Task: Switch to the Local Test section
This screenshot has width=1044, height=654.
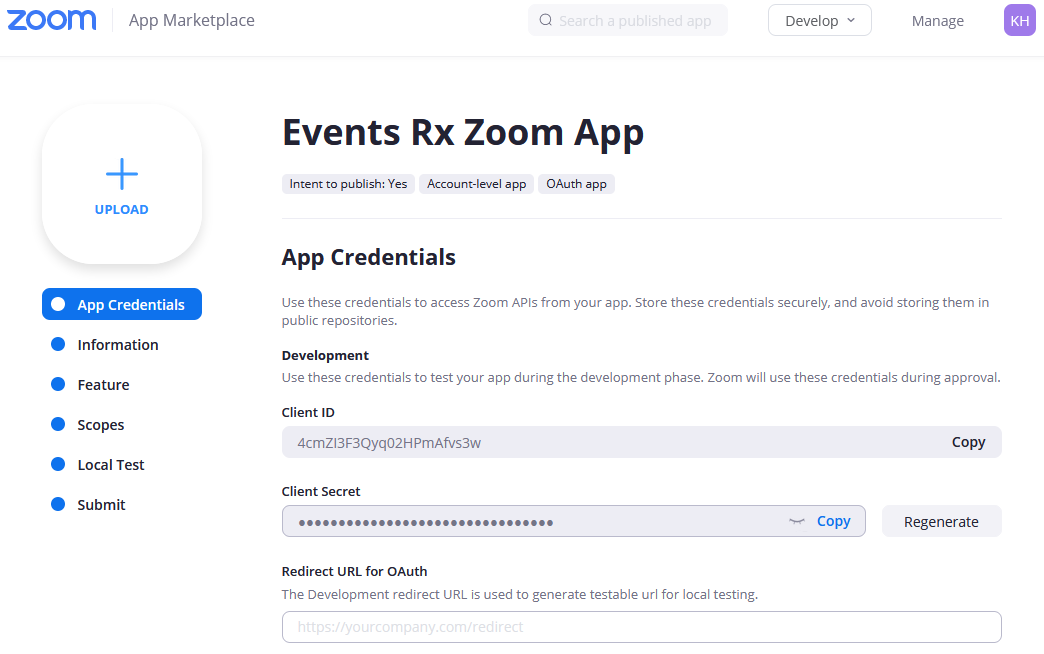Action: point(111,465)
